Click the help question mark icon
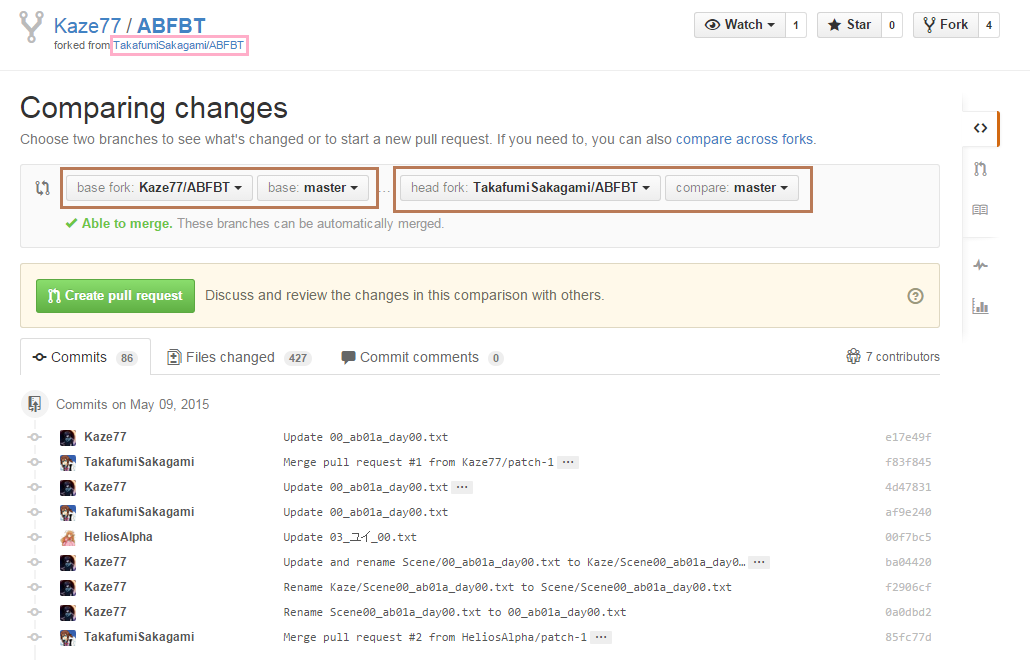 (x=915, y=296)
